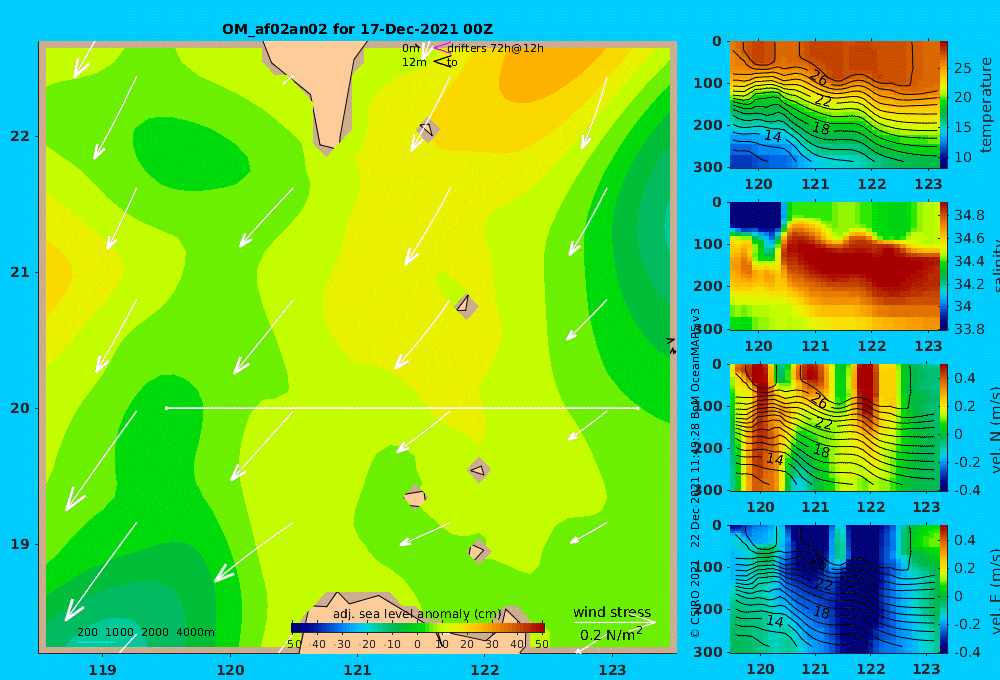
Task: Click the depth tick 300 on temperature panel
Action: pos(708,166)
